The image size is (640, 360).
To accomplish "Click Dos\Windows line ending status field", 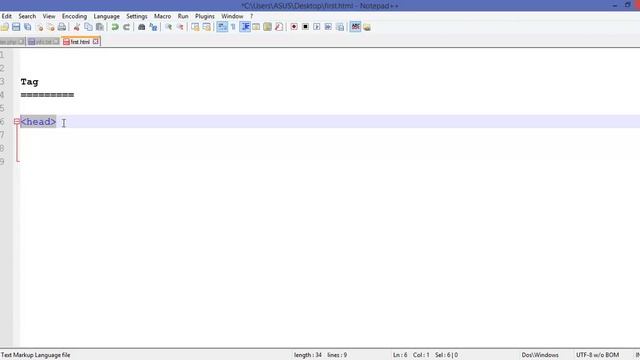I will click(x=540, y=355).
